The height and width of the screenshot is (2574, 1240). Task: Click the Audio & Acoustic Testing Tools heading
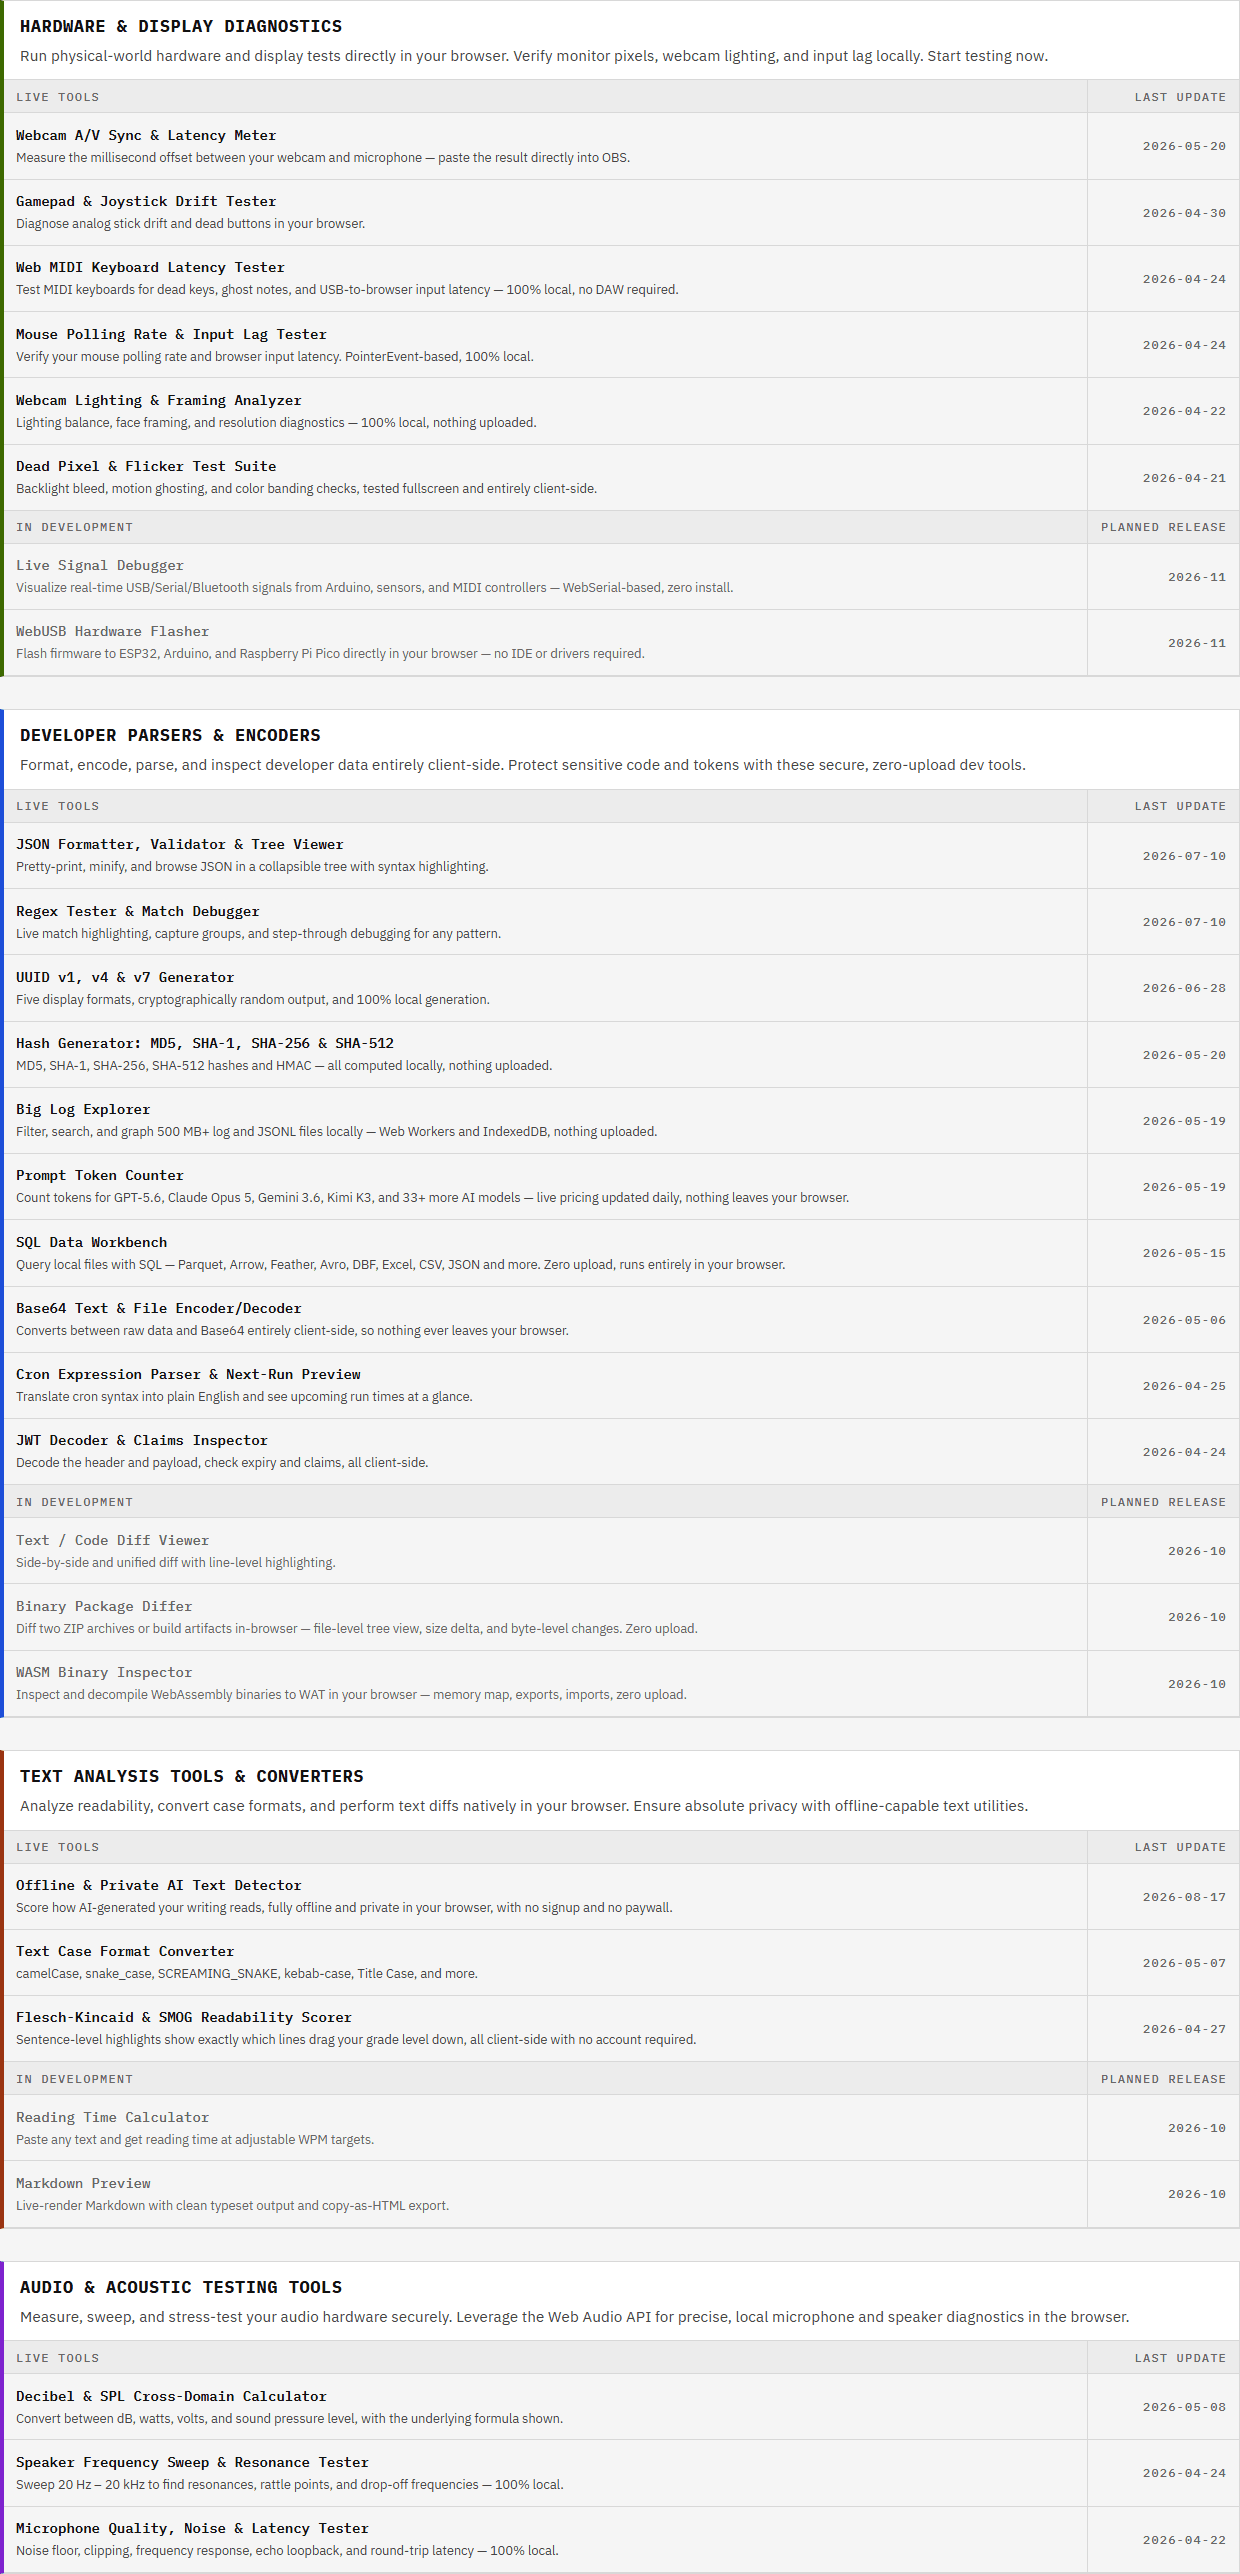tap(181, 2288)
